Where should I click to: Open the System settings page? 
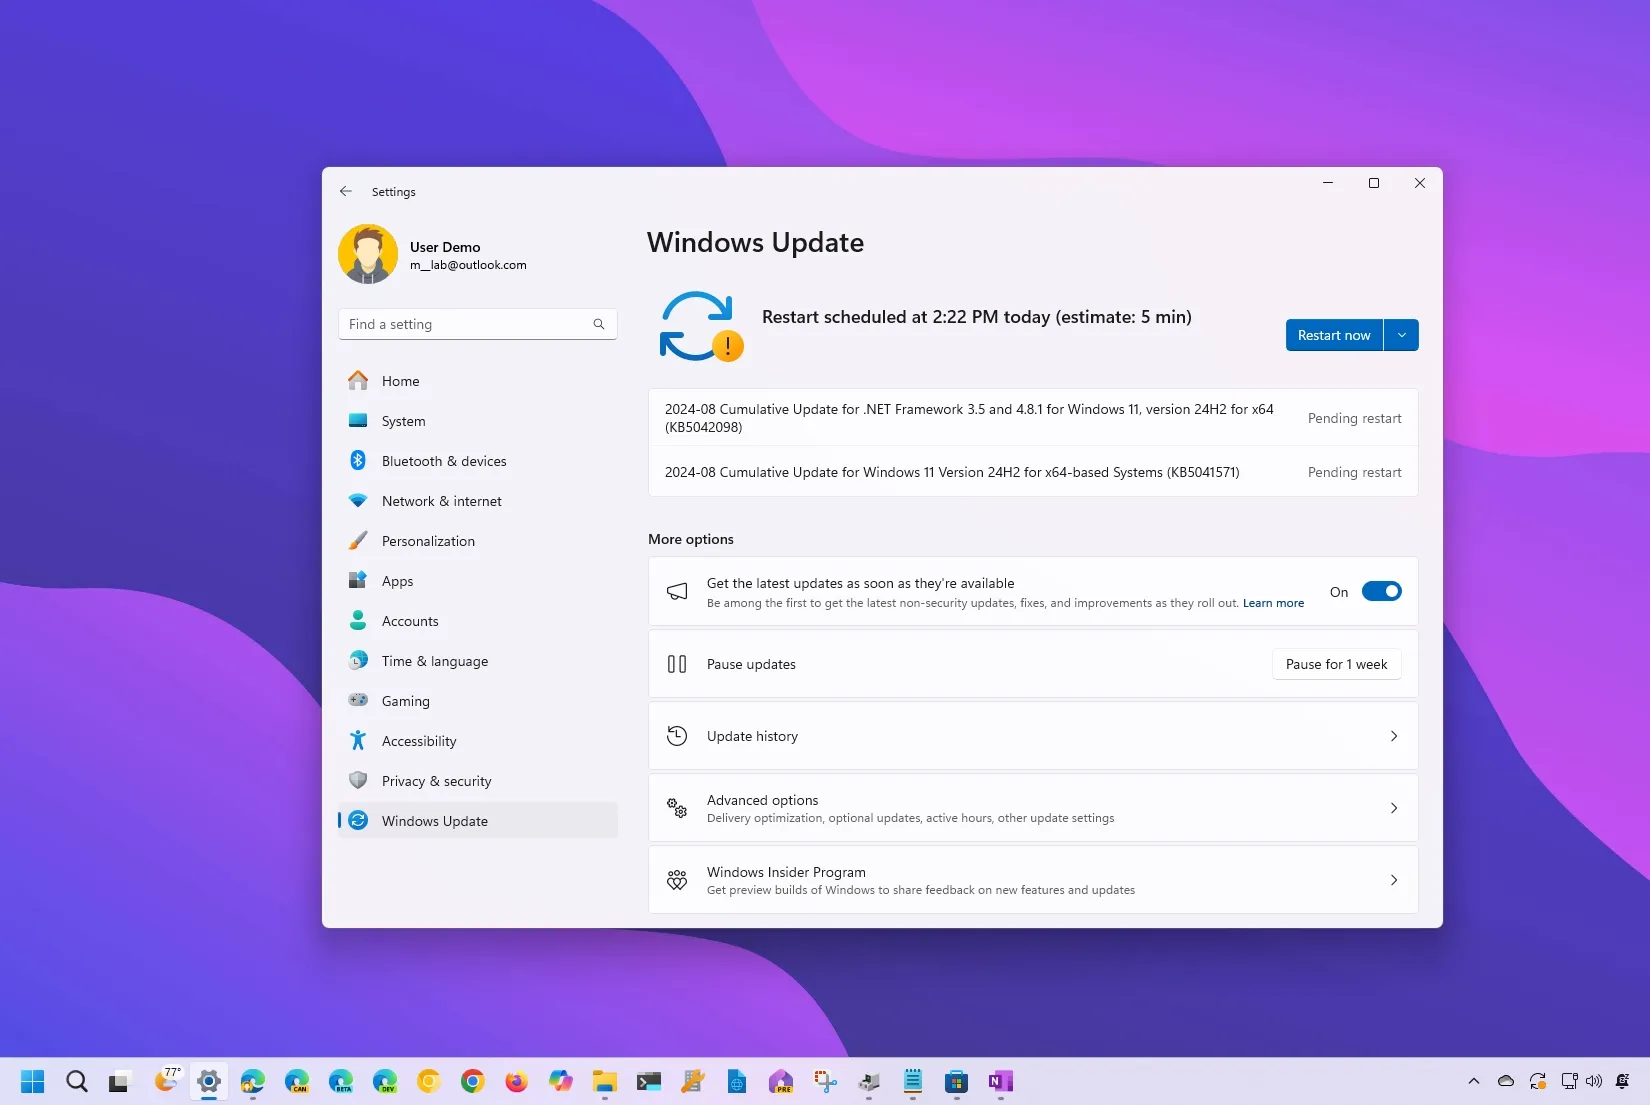pos(478,421)
